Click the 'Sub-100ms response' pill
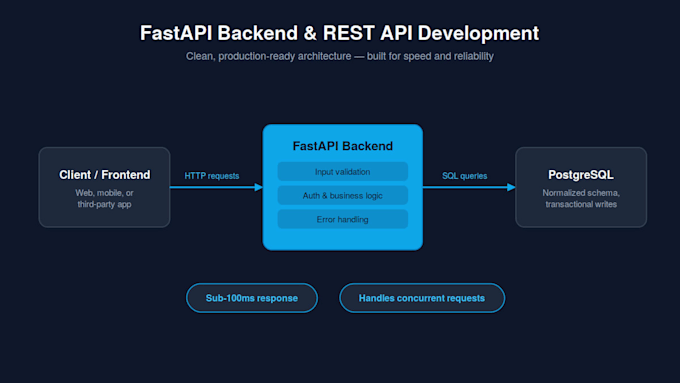The width and height of the screenshot is (680, 383). [x=252, y=298]
